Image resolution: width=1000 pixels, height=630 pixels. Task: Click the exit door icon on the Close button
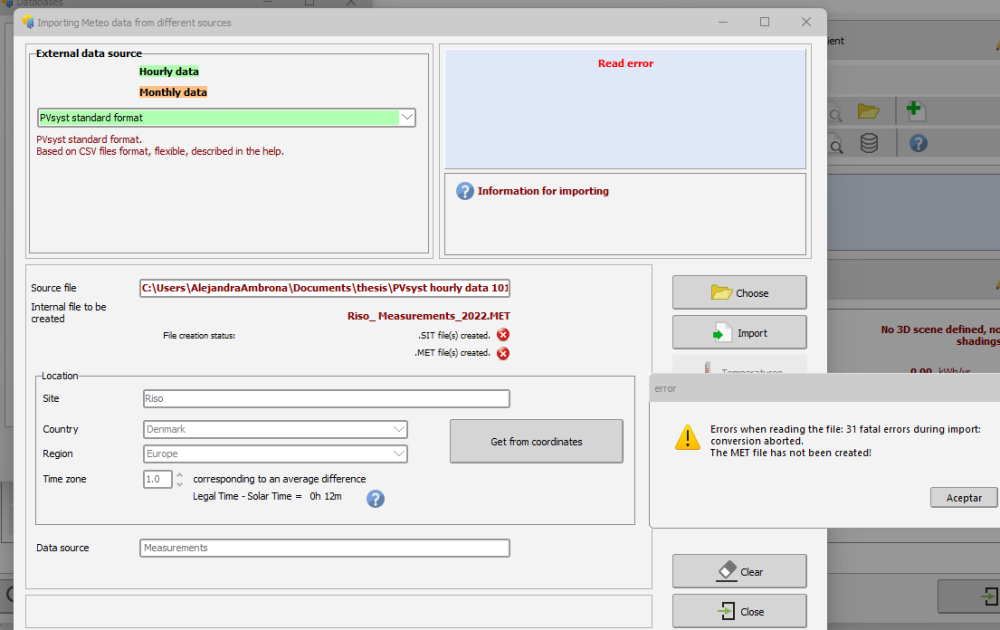click(x=726, y=611)
